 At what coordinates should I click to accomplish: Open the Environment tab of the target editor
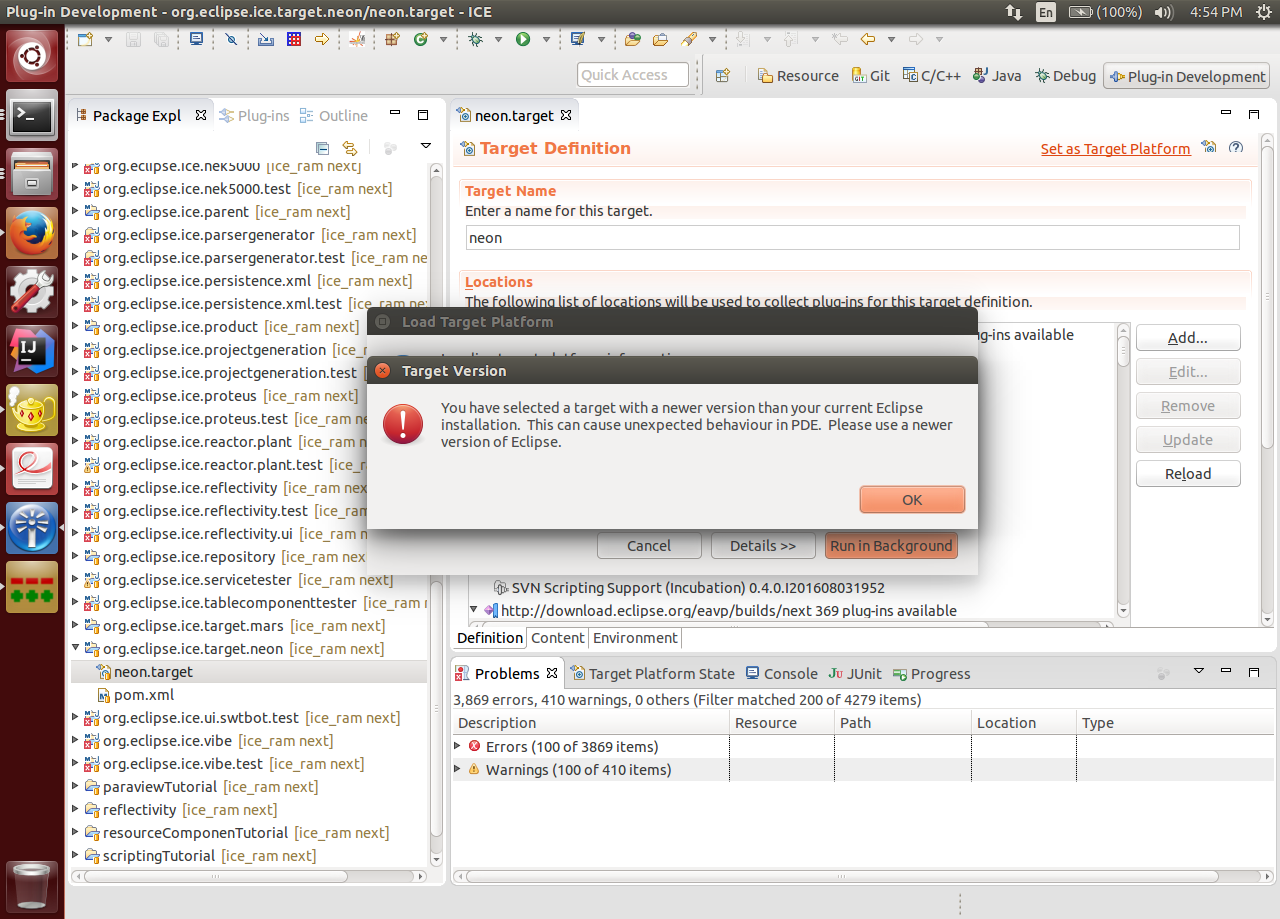tap(635, 638)
